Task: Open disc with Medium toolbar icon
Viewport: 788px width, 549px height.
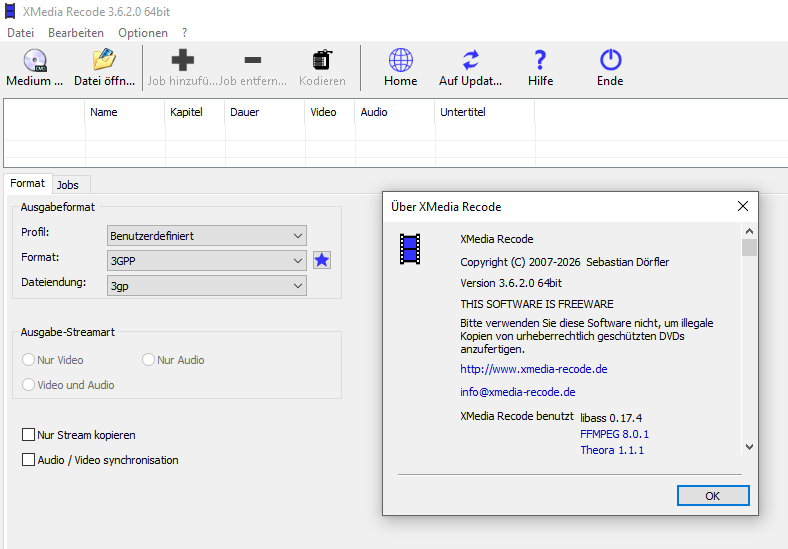Action: [35, 60]
